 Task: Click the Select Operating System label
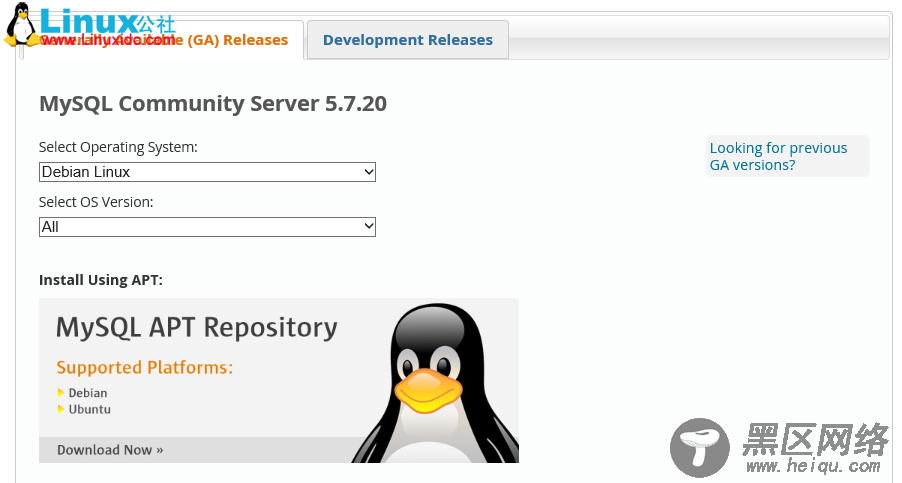118,147
